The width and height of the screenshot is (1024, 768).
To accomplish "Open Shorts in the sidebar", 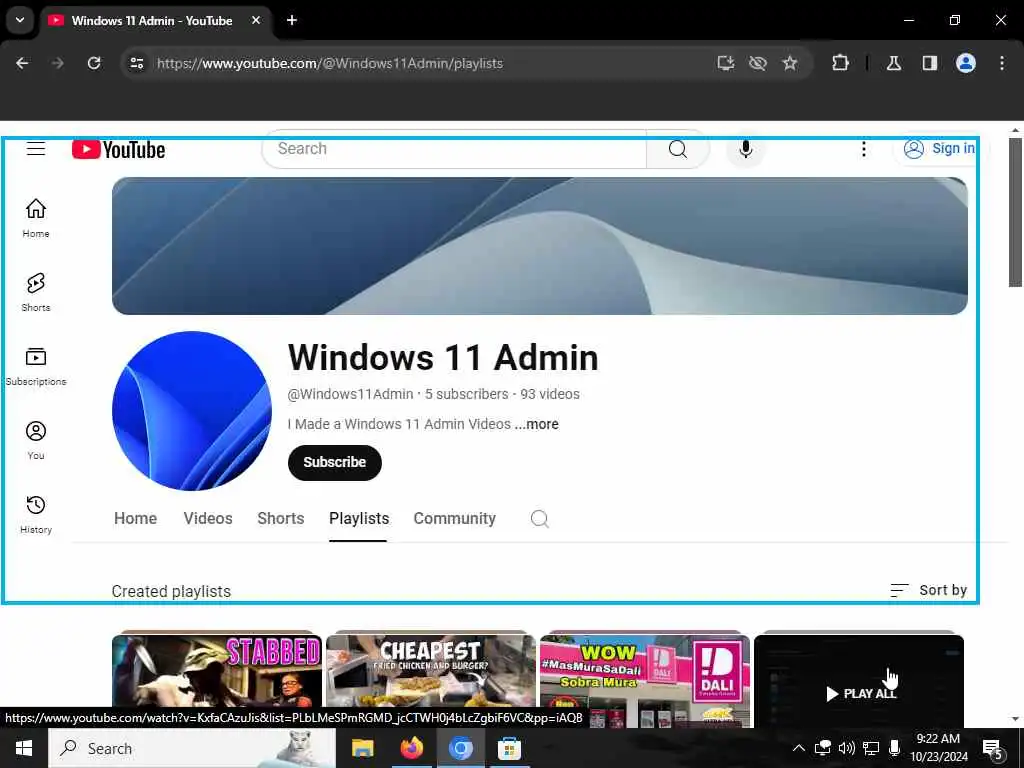I will coord(36,292).
